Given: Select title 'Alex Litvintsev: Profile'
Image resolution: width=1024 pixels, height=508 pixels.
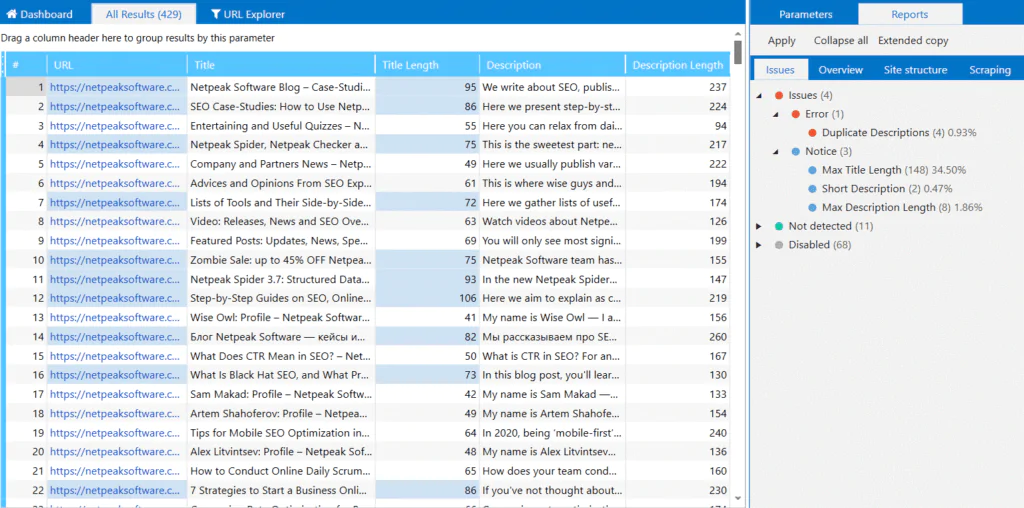Looking at the screenshot, I should coord(281,452).
